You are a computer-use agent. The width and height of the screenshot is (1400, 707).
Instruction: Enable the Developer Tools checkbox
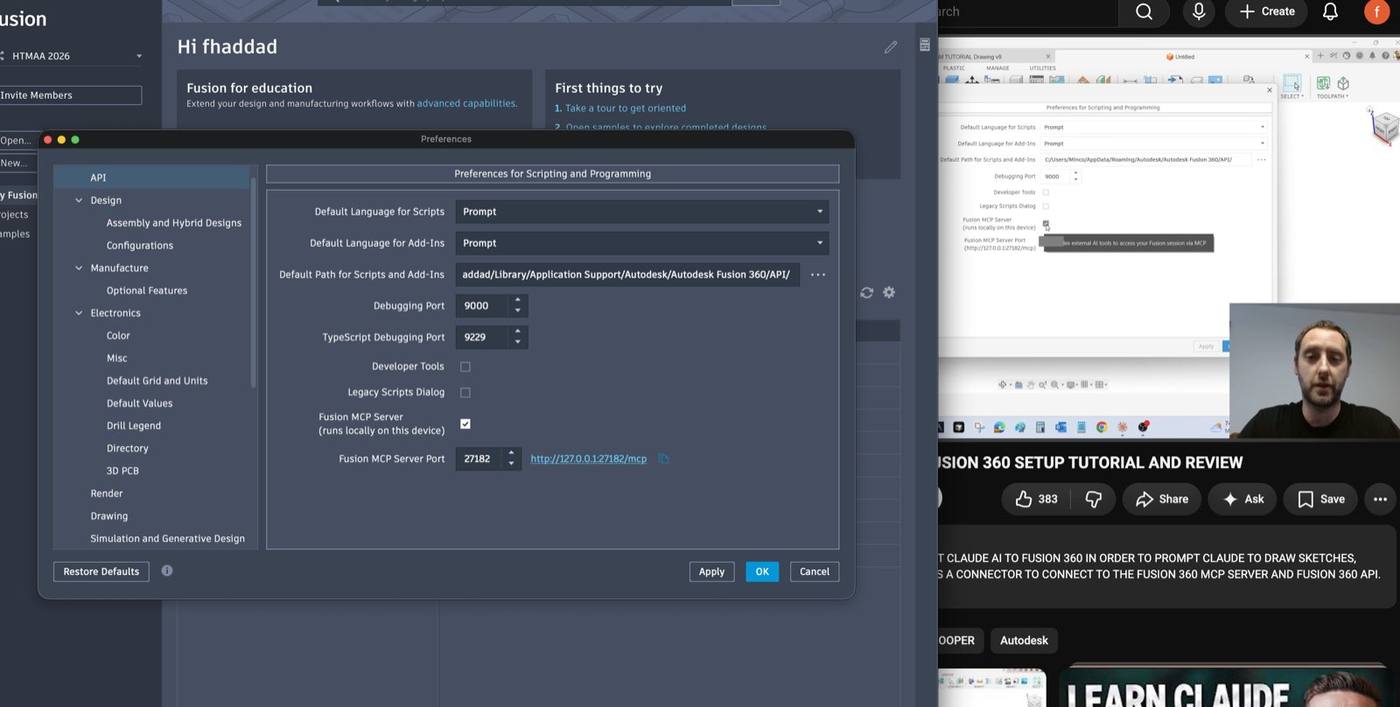click(x=465, y=367)
